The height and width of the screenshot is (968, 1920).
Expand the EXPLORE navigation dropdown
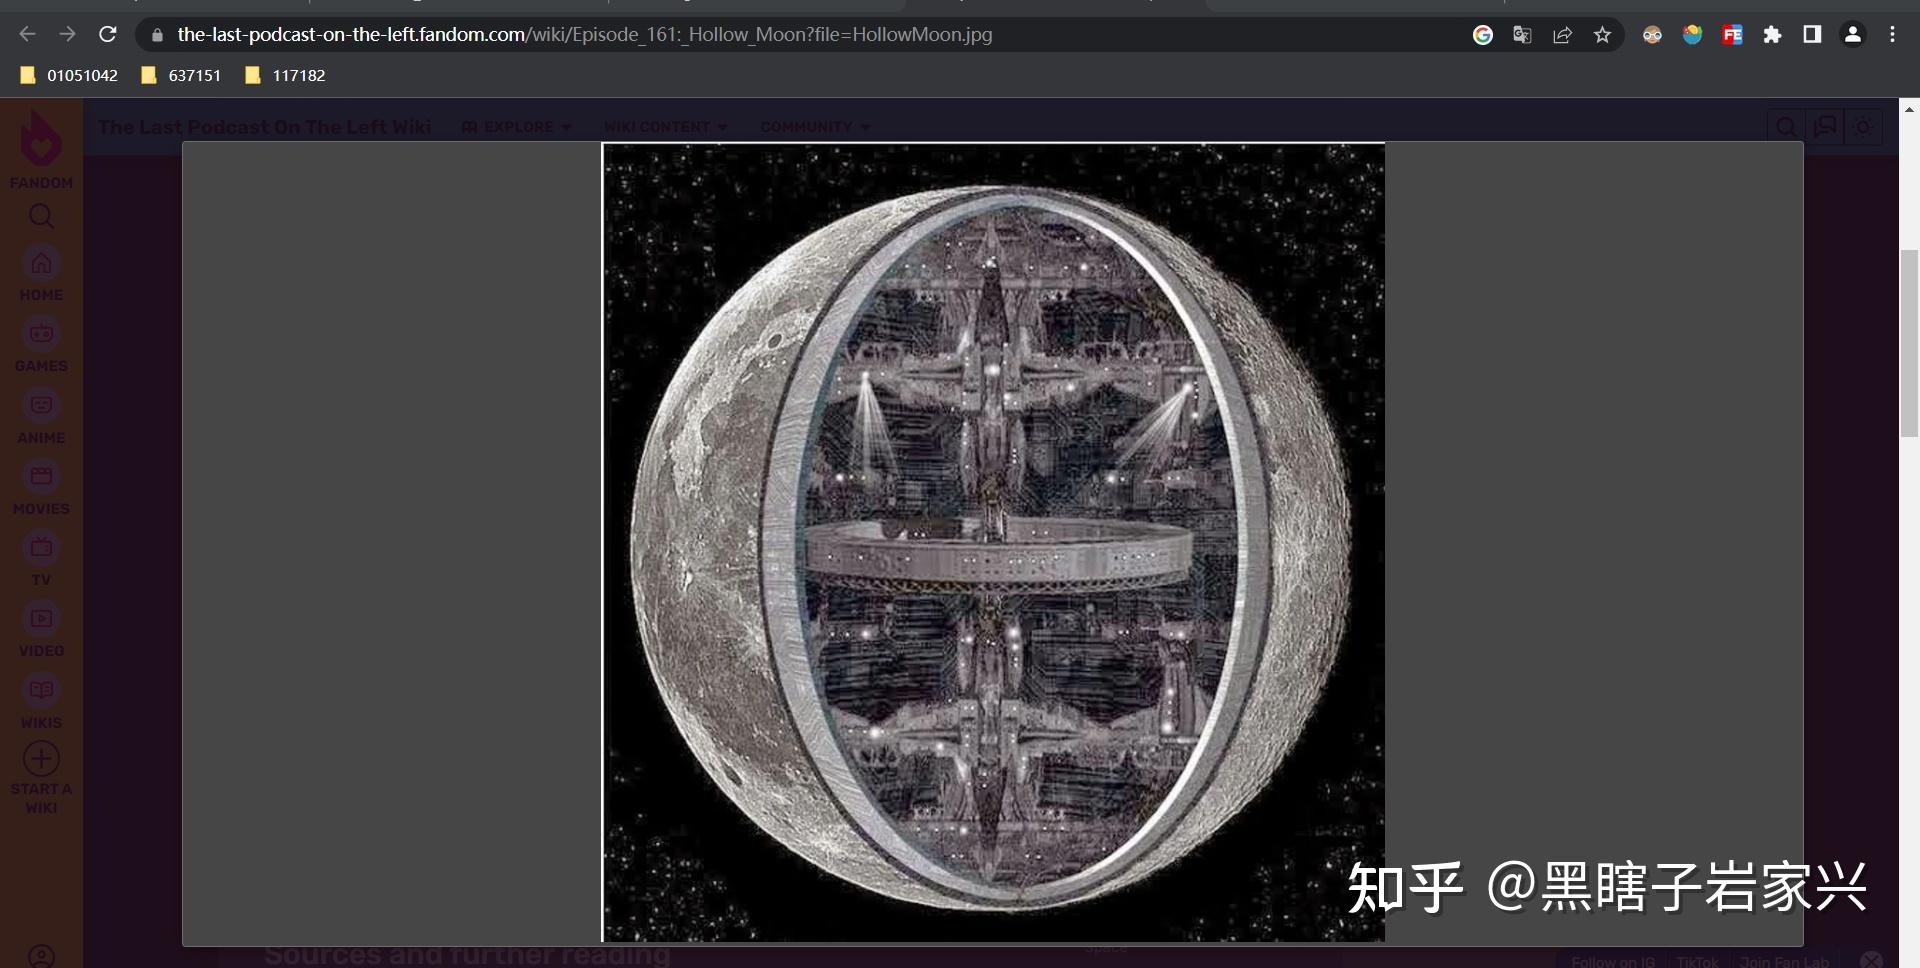pyautogui.click(x=517, y=127)
